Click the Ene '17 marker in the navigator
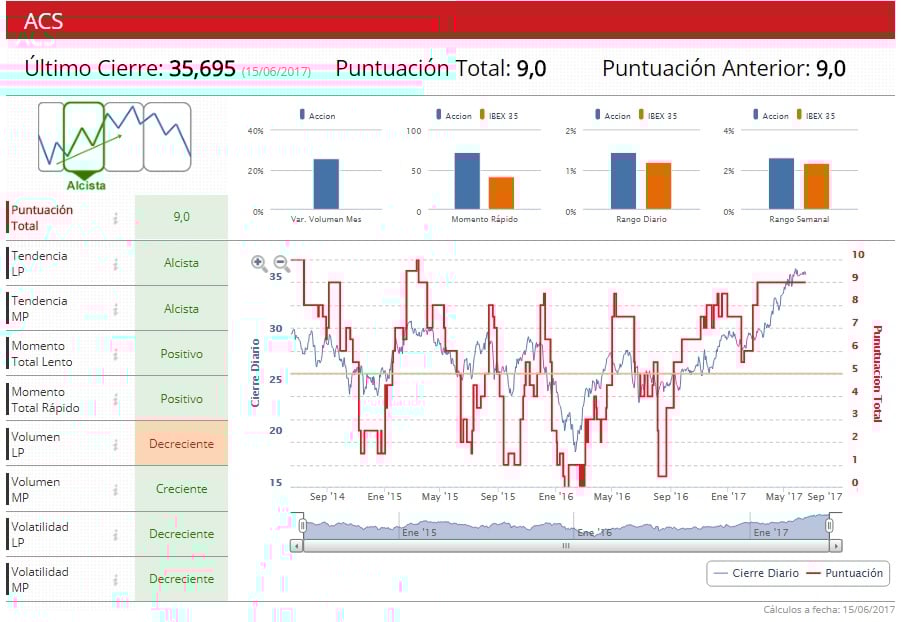This screenshot has width=901, height=622. pos(771,532)
